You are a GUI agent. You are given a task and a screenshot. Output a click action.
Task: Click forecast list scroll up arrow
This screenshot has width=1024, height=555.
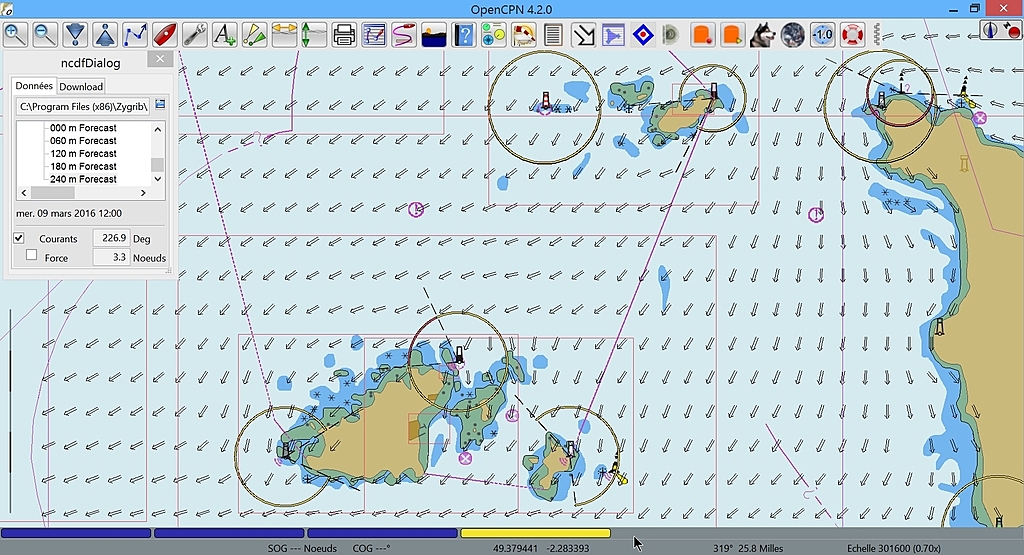(157, 129)
